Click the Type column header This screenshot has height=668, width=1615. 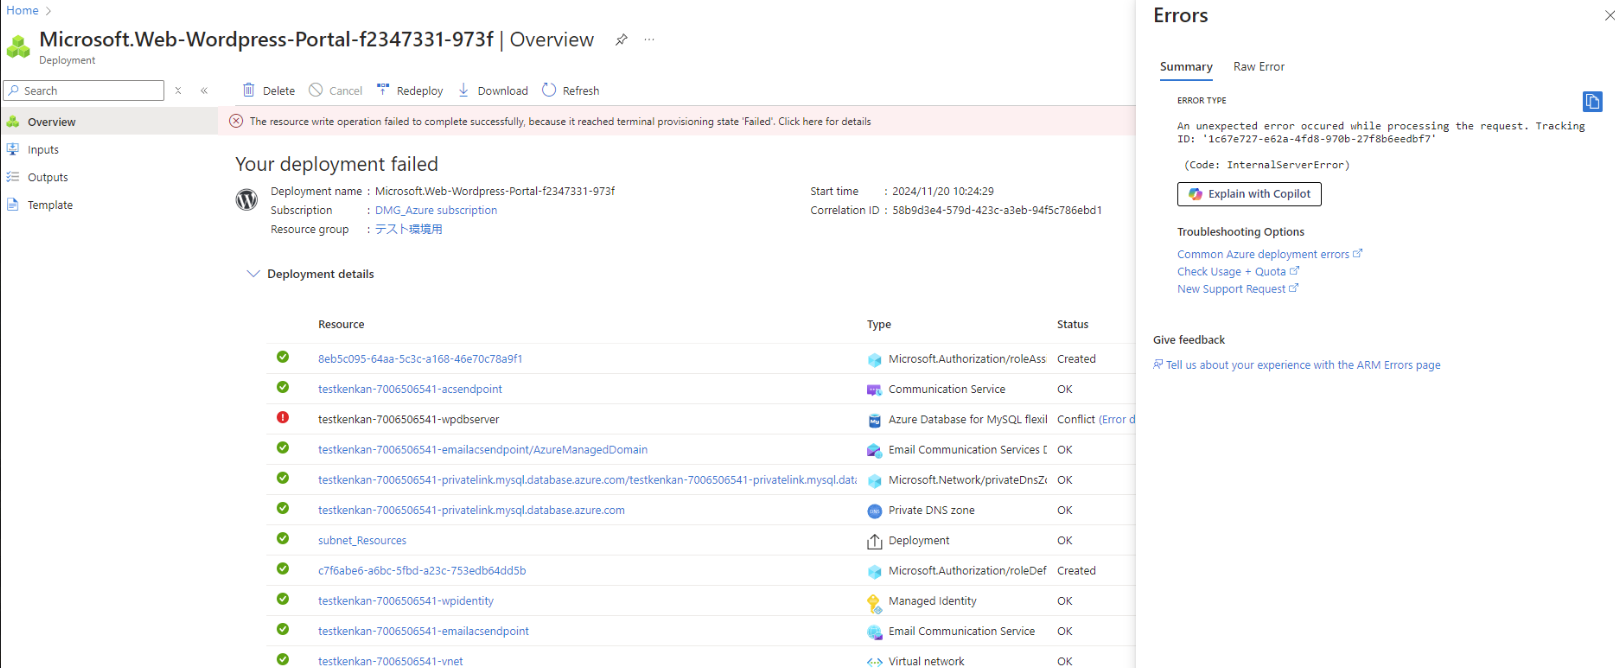(x=879, y=324)
